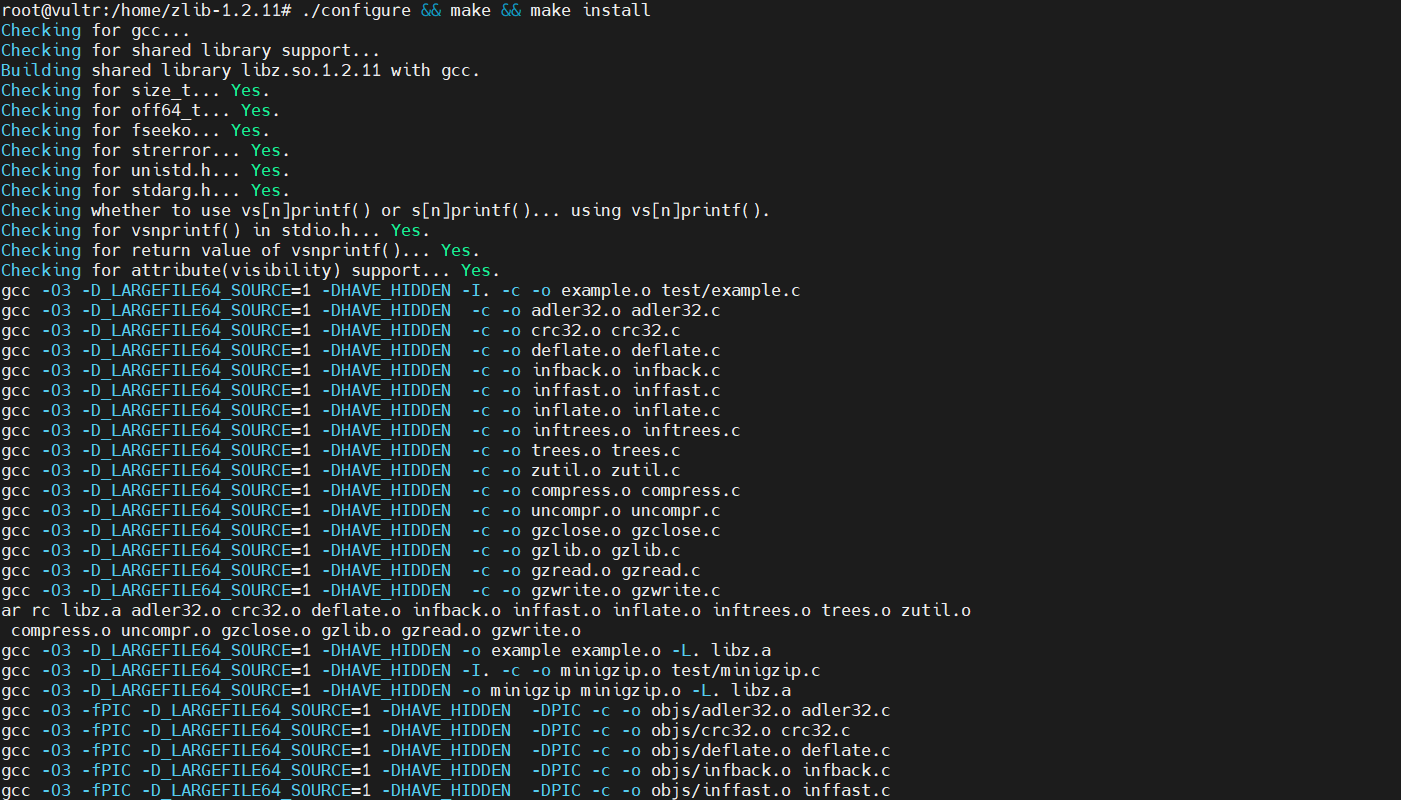Select the test/example.c source file path
The image size is (1401, 800).
click(733, 290)
